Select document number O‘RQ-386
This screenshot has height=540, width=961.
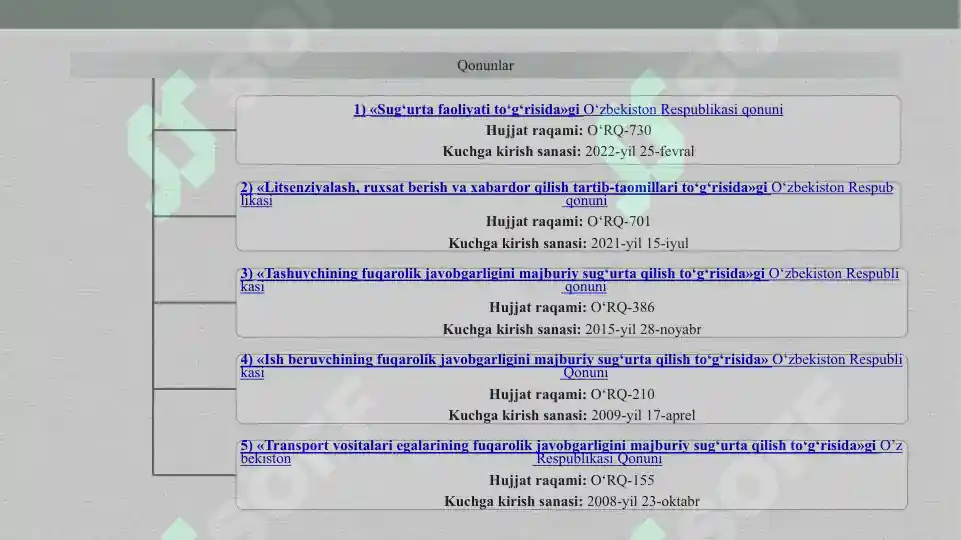[622, 307]
